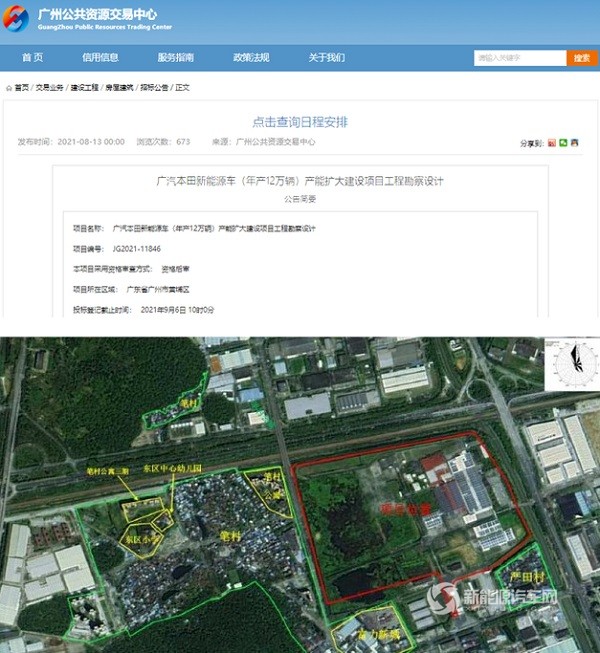
Task: Go to 建设工程 breadcrumb link
Action: point(85,87)
